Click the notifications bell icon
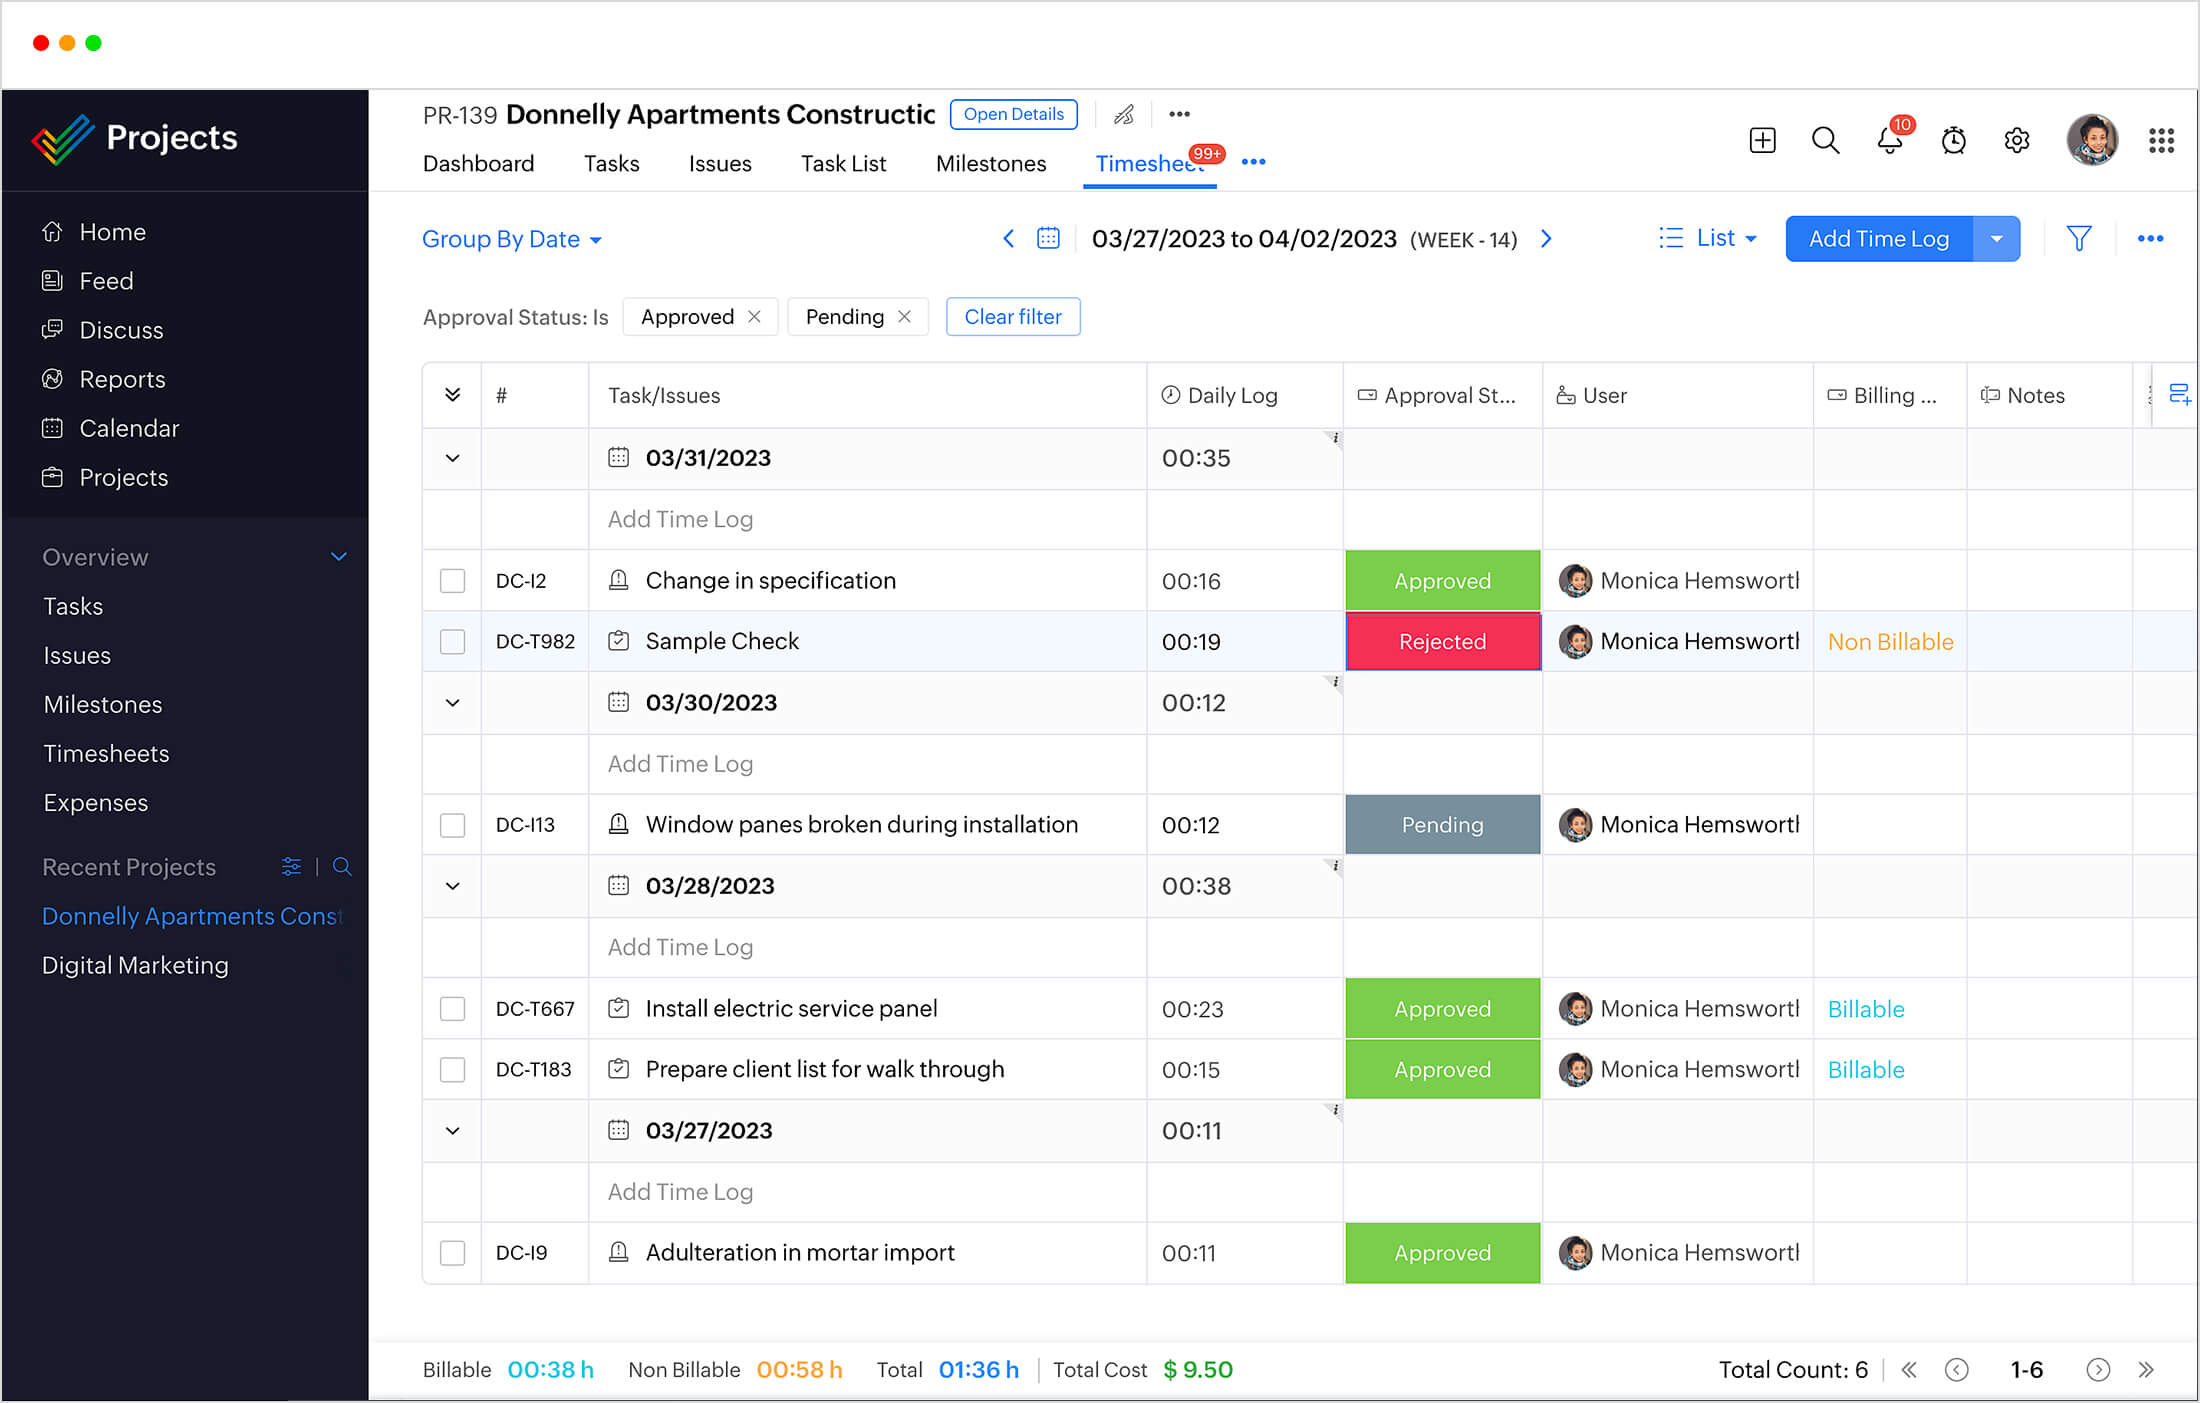Viewport: 2200px width, 1403px height. [1887, 139]
